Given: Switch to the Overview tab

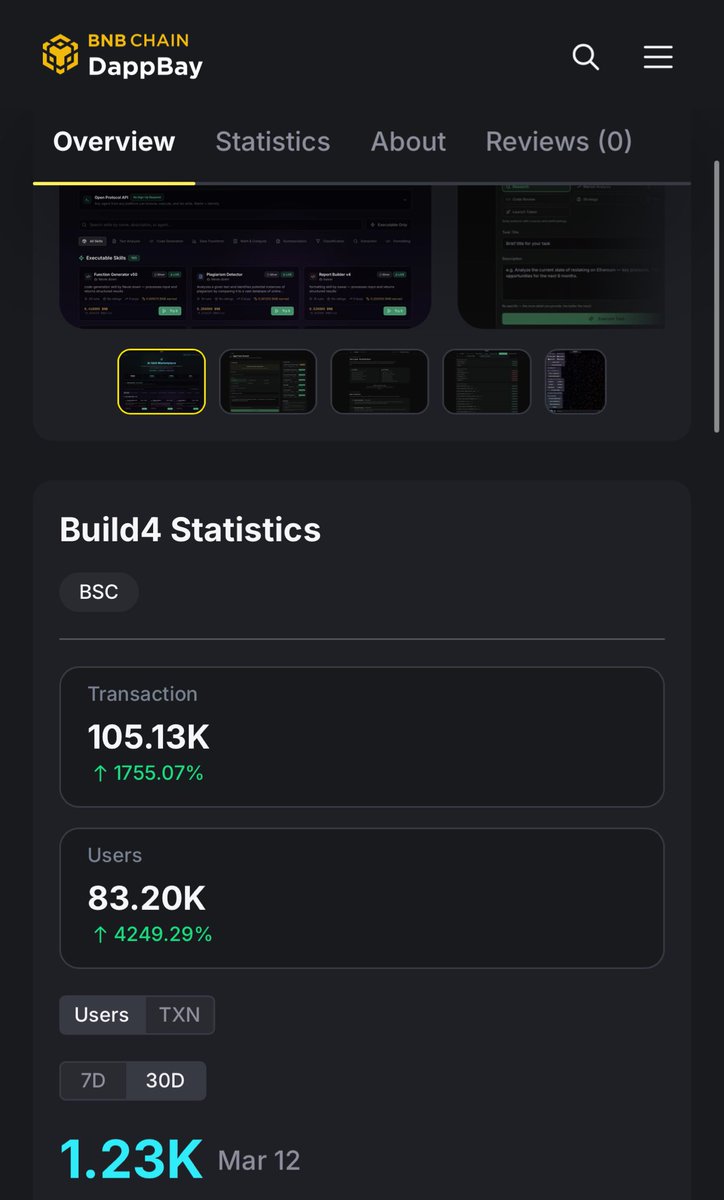Looking at the screenshot, I should coord(114,142).
